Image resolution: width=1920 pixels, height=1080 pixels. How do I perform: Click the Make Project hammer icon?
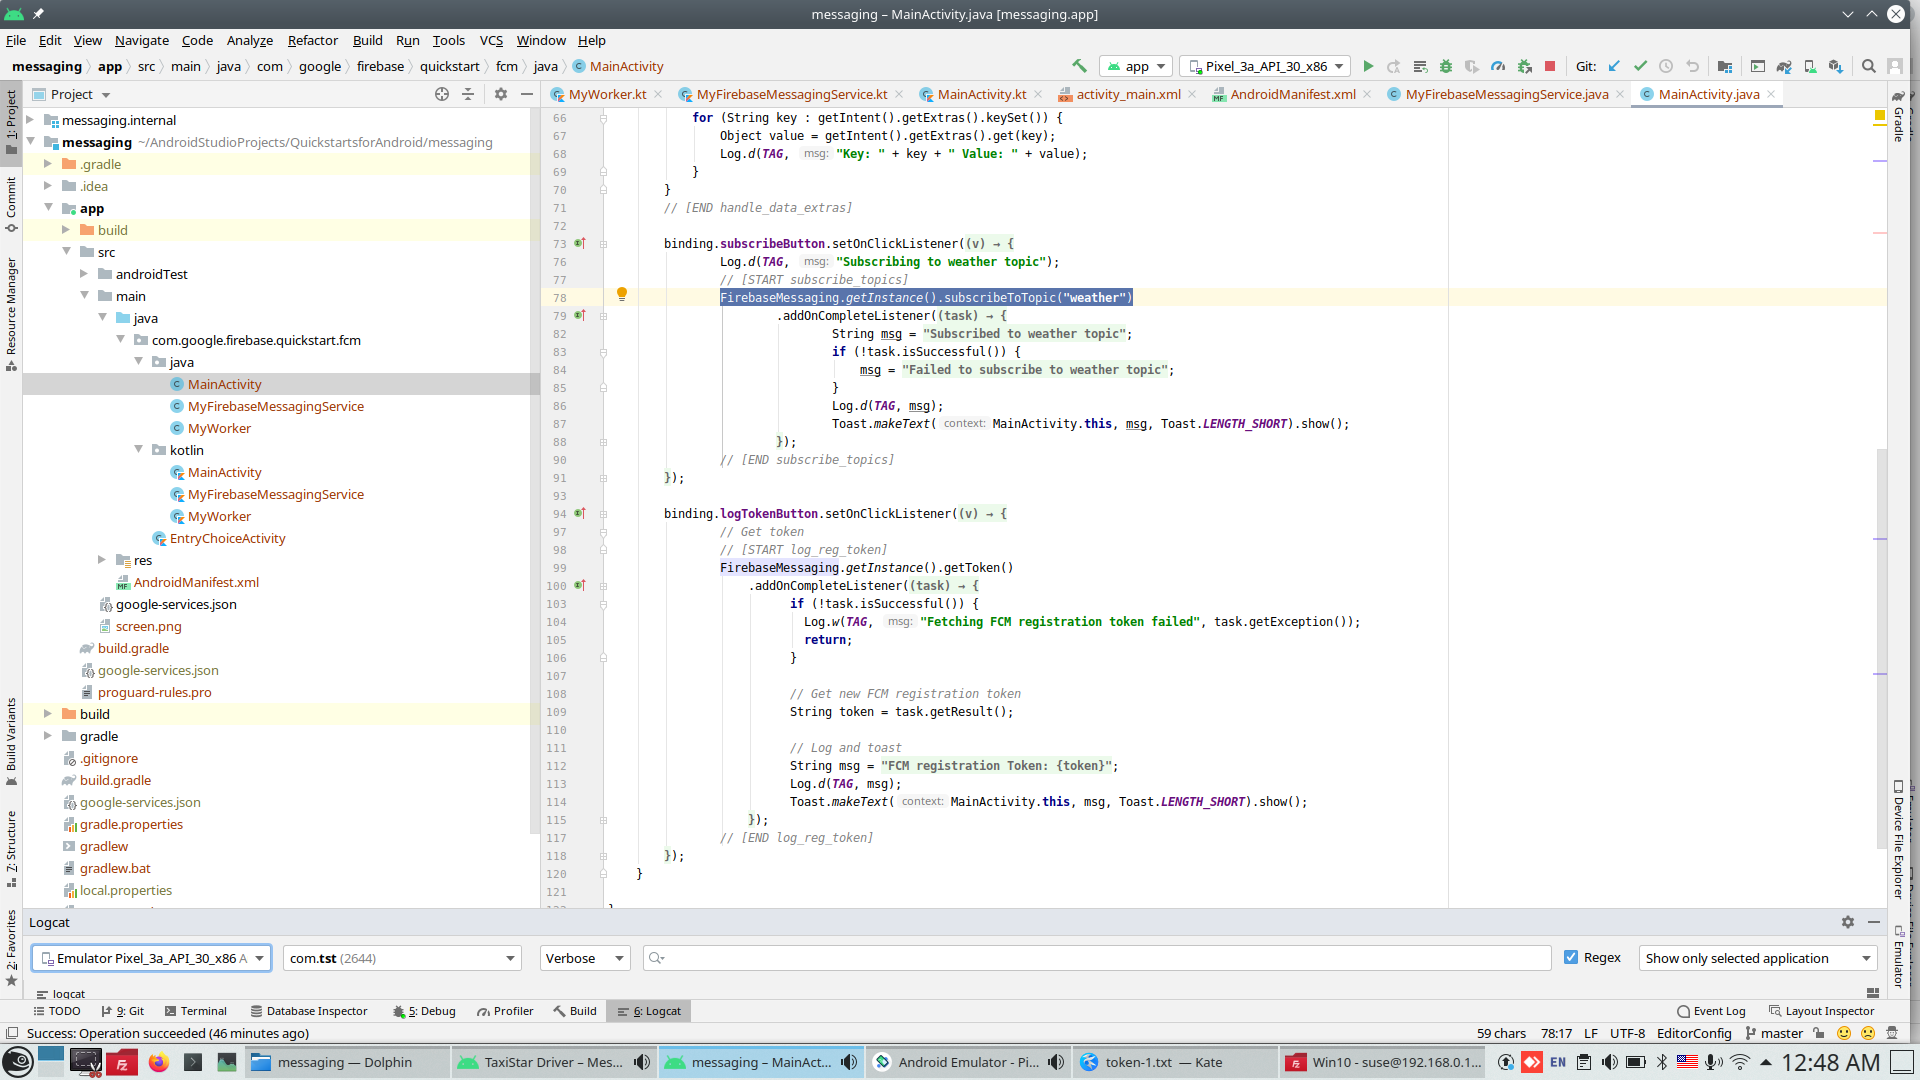1079,66
